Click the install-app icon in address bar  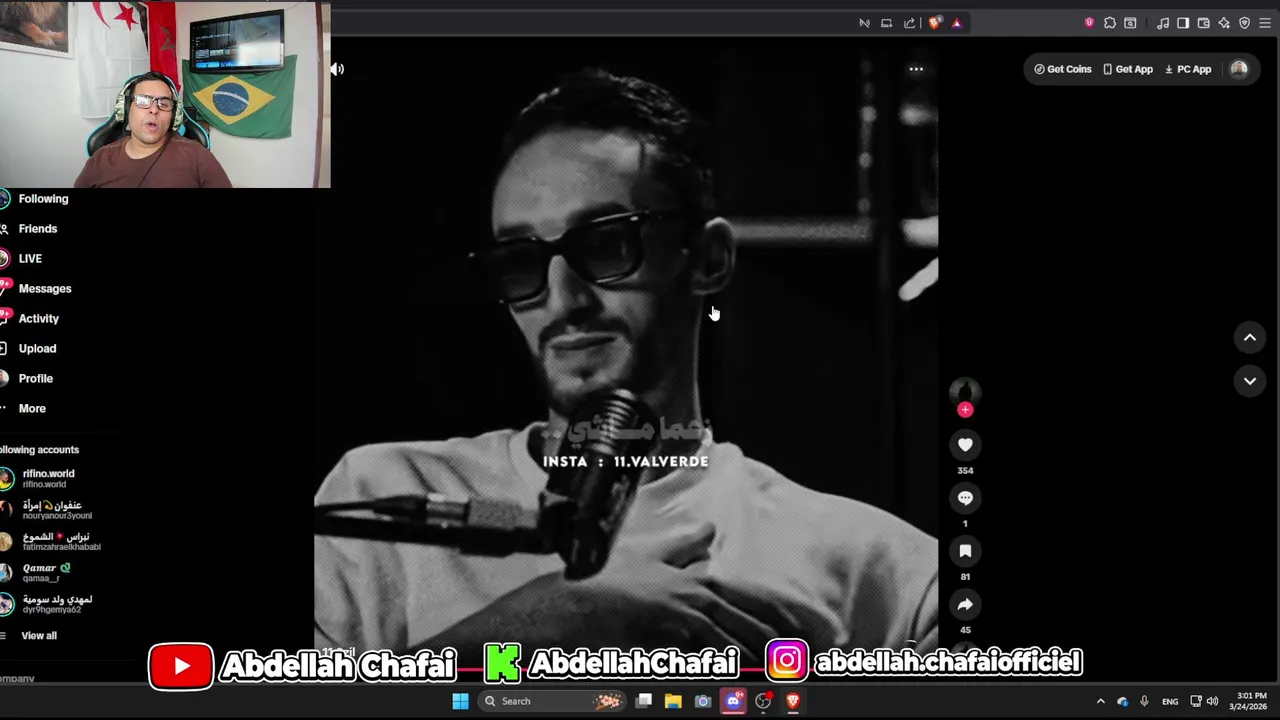pyautogui.click(x=886, y=23)
